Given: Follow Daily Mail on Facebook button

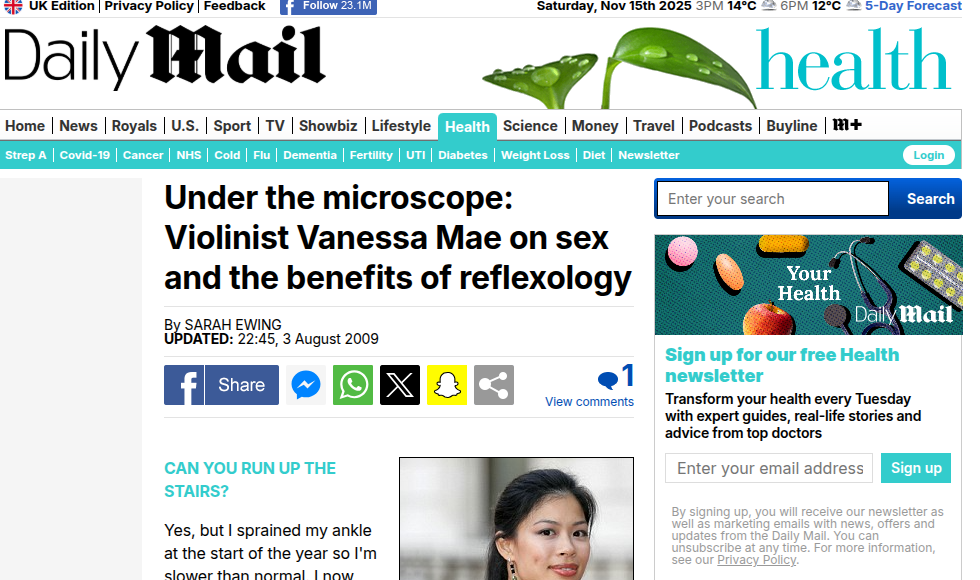Looking at the screenshot, I should (x=329, y=6).
